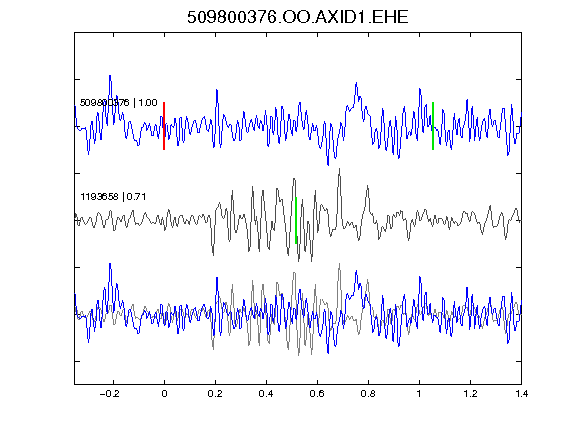Click the red pick marker at time 0
The height and width of the screenshot is (432, 576).
(164, 126)
